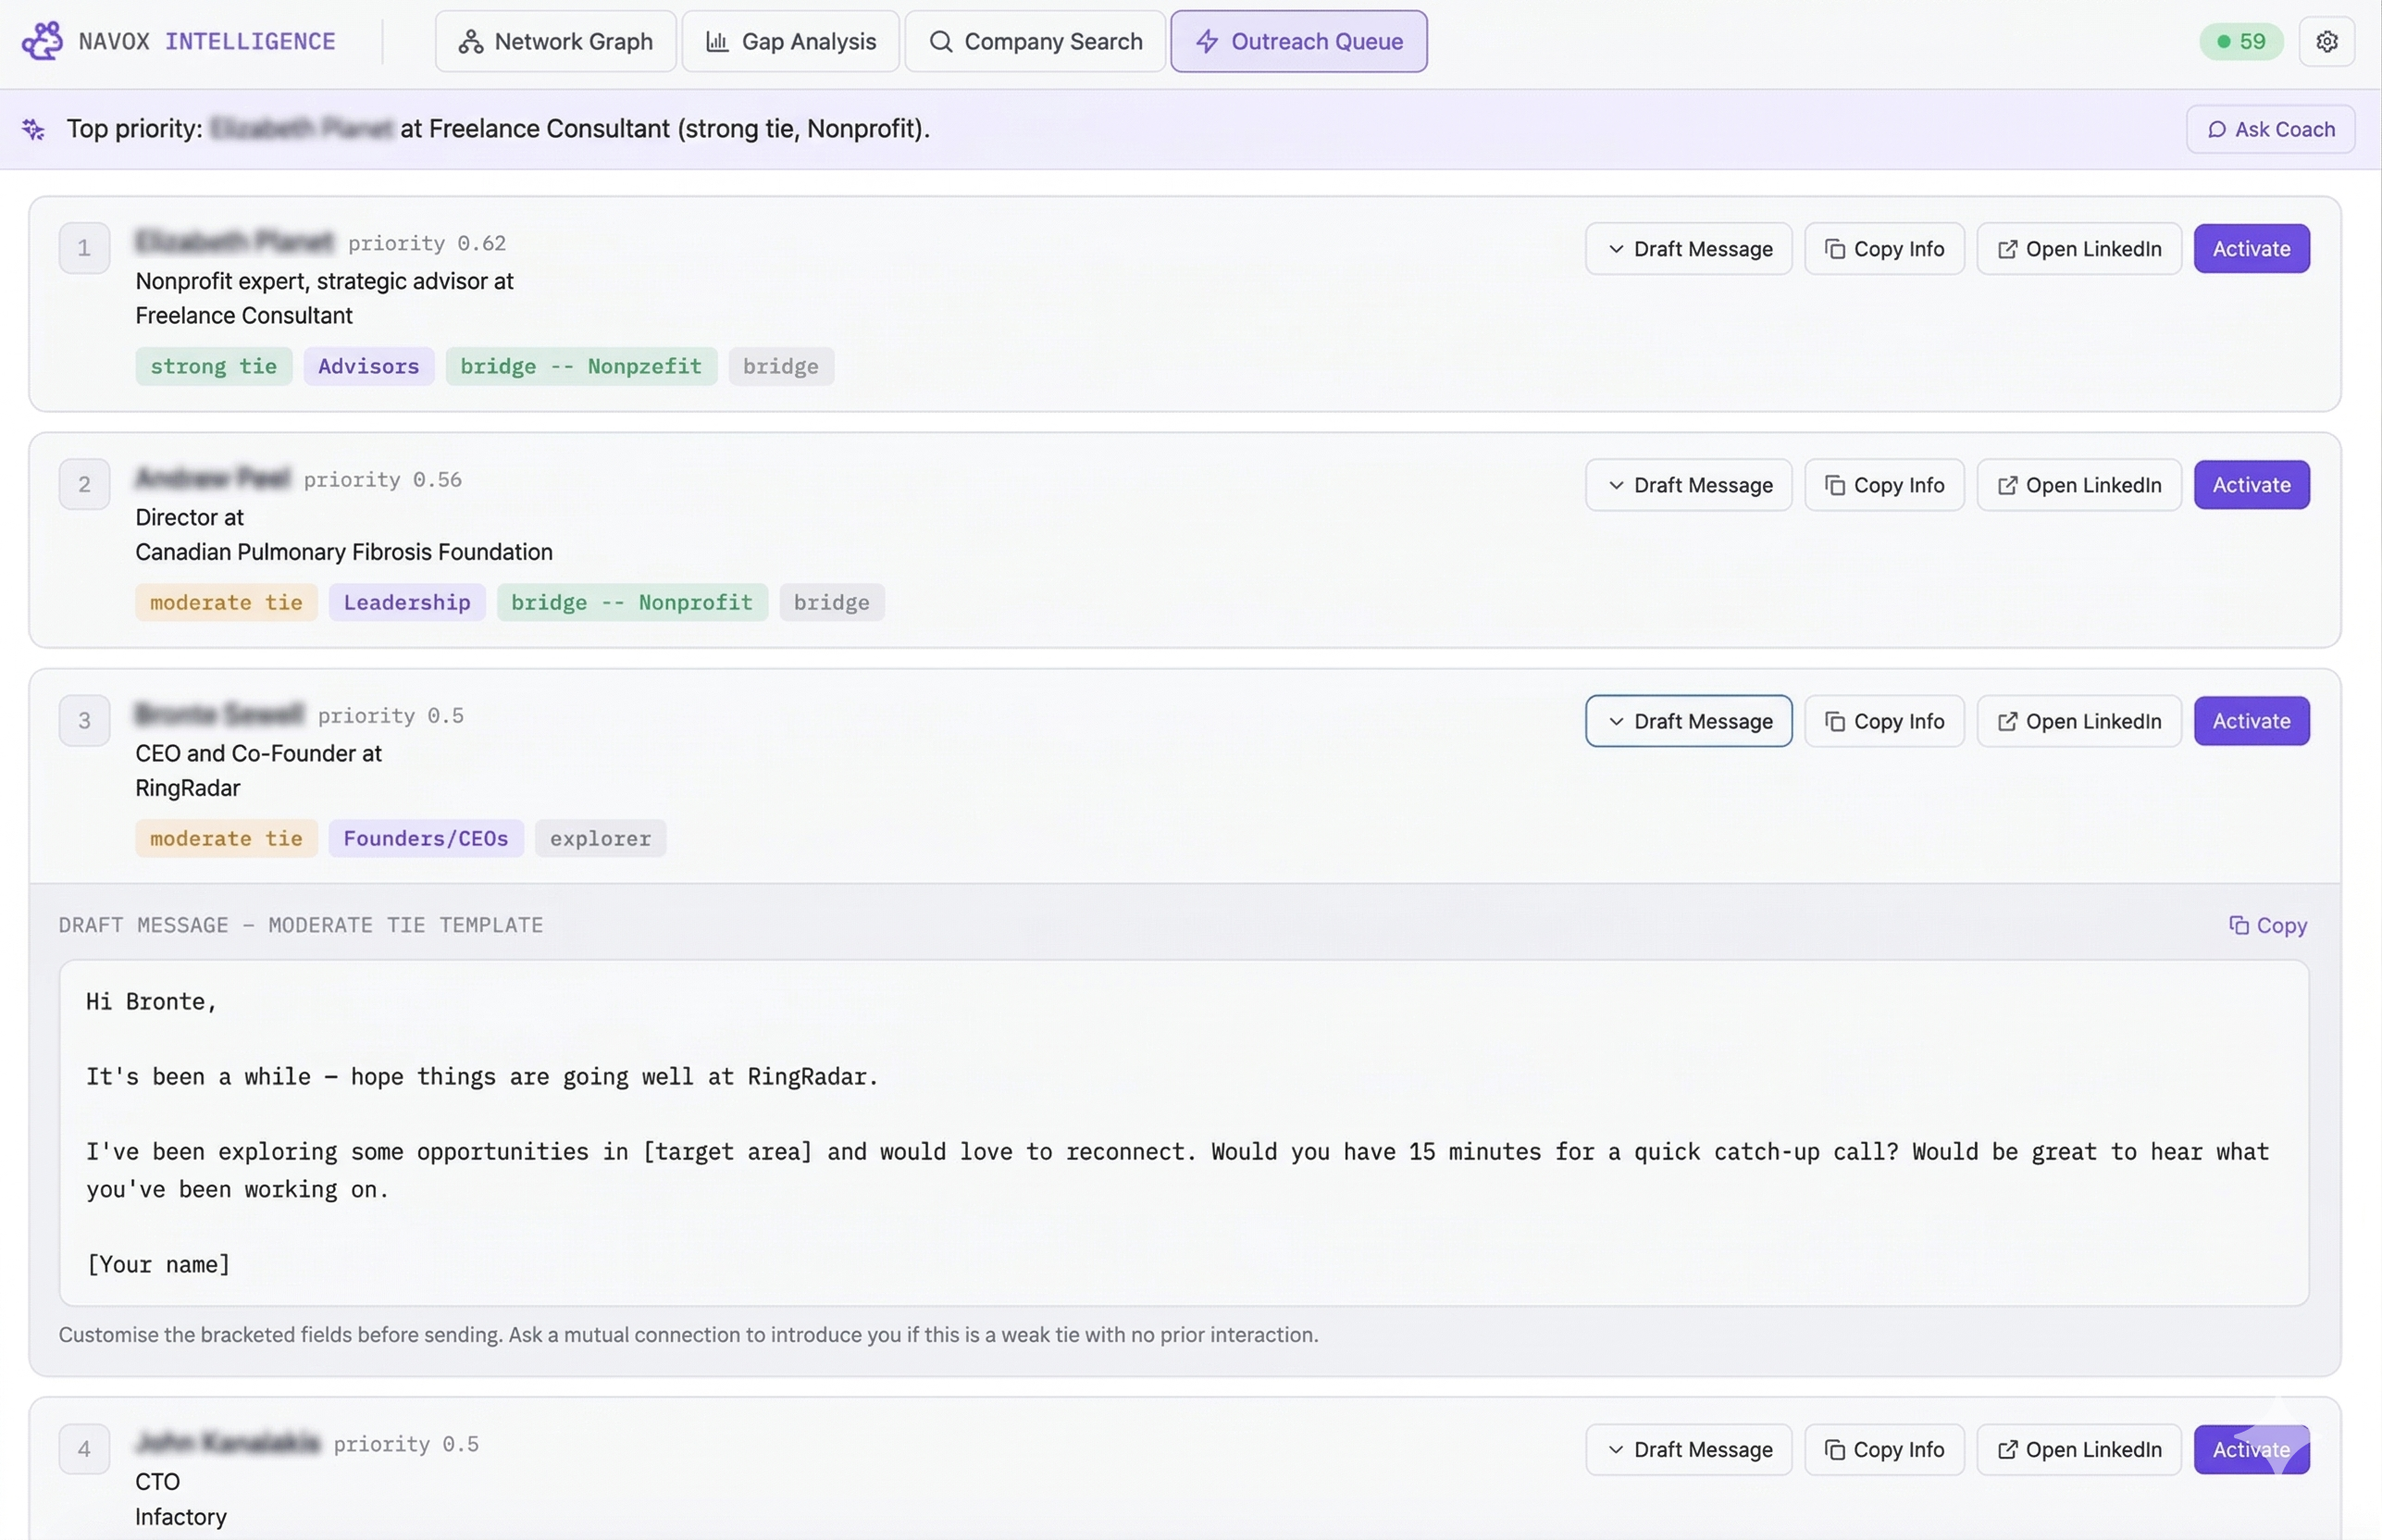2382x1540 pixels.
Task: Click the Navox Intelligence logo icon
Action: click(42, 42)
